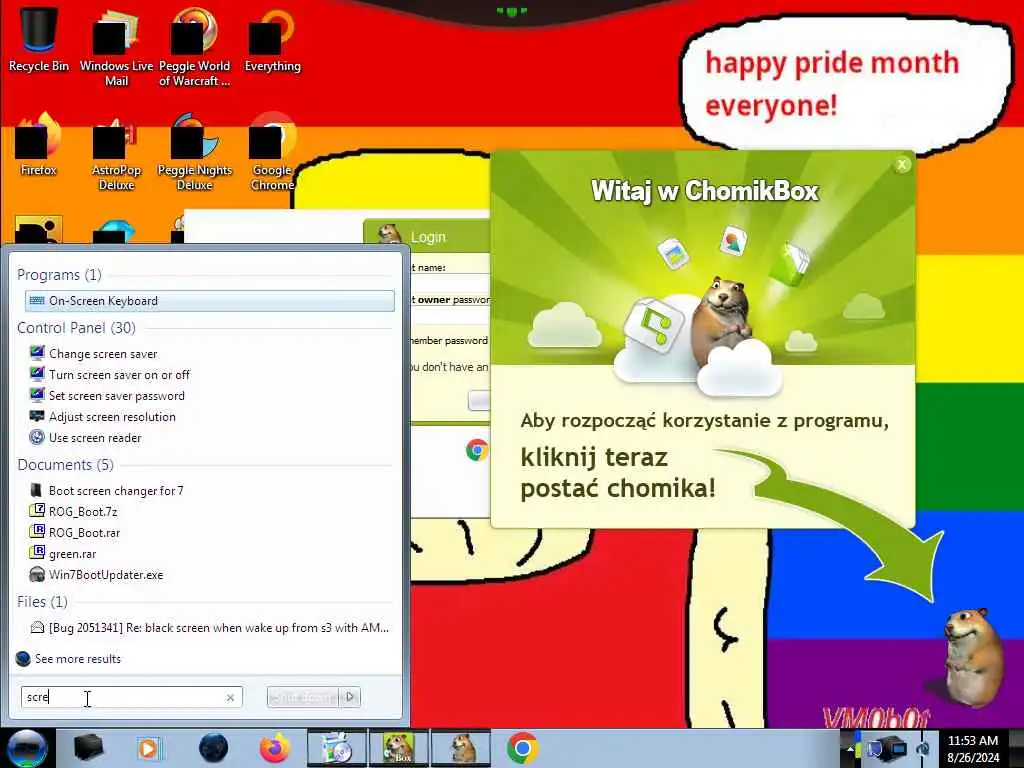Open Windows Media Player from the taskbar
The height and width of the screenshot is (768, 1024).
[x=148, y=748]
